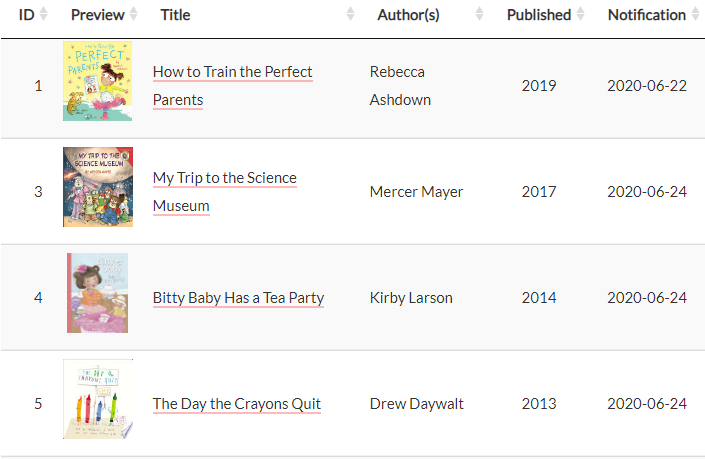Sort by Author(s) using arrow icon
Viewport: 705px width, 459px height.
click(479, 15)
